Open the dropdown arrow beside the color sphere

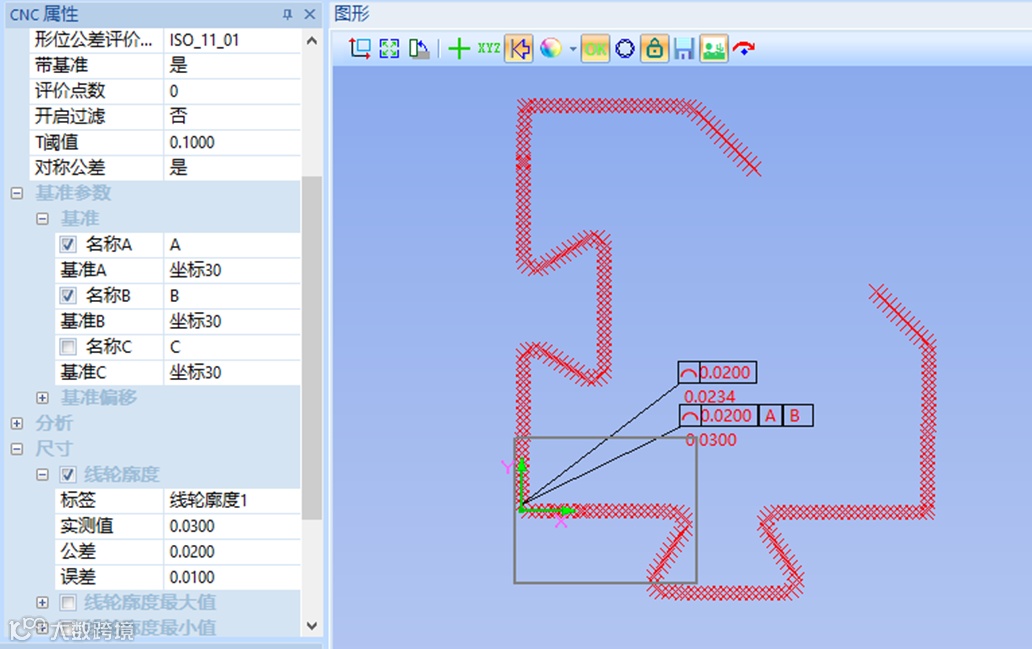tap(573, 49)
